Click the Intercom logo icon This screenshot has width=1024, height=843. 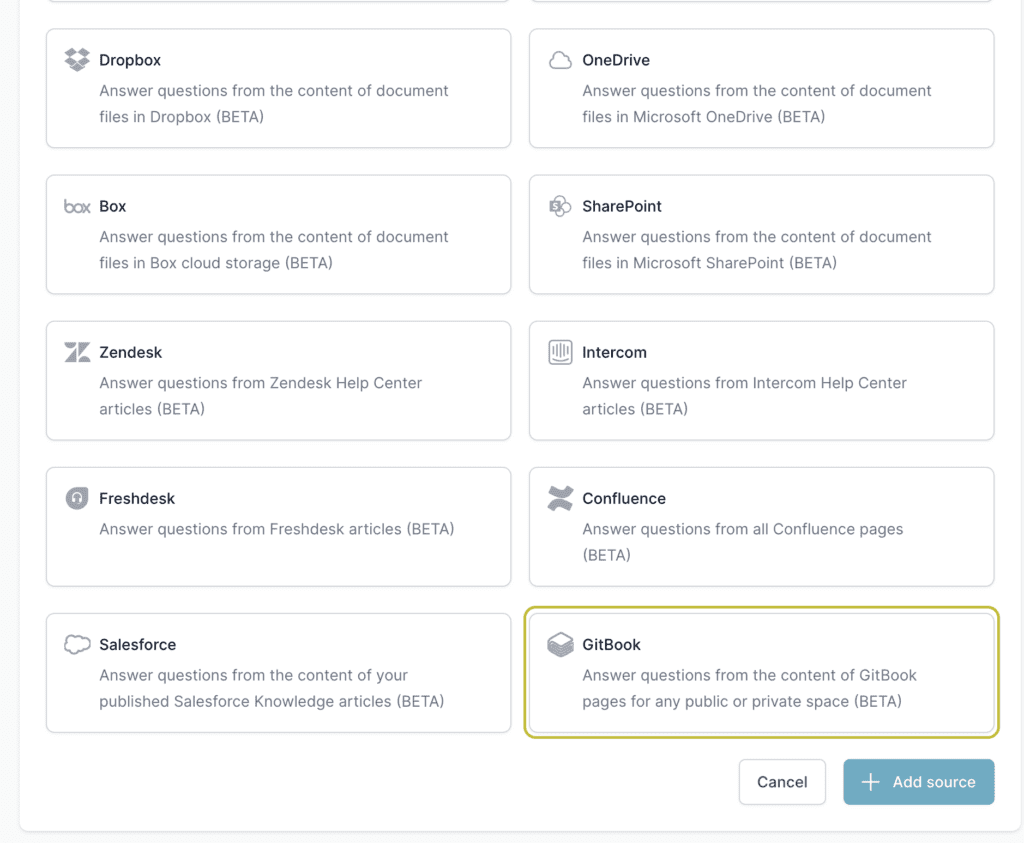(x=560, y=352)
